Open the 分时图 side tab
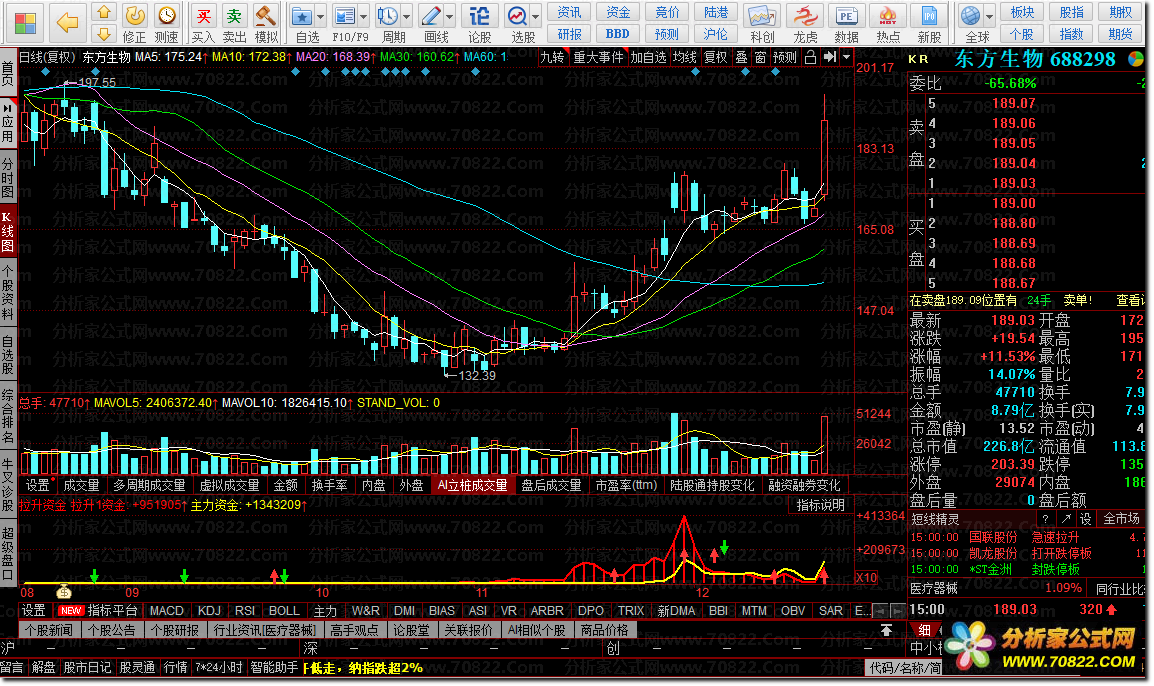Image resolution: width=1154 pixels, height=686 pixels. (7, 177)
